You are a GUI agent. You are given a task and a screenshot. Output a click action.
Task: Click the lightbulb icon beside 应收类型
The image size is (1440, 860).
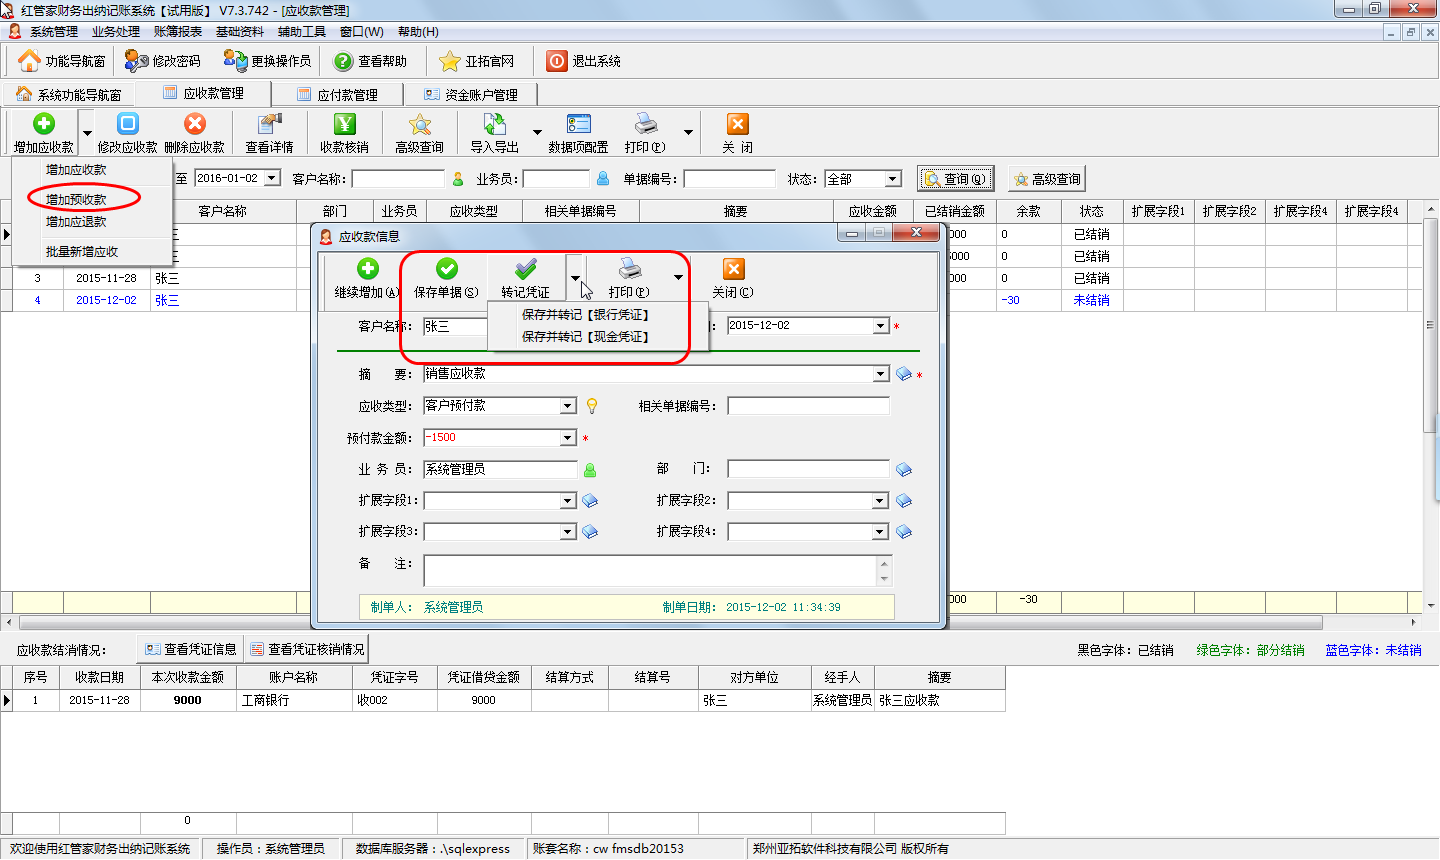coord(592,406)
